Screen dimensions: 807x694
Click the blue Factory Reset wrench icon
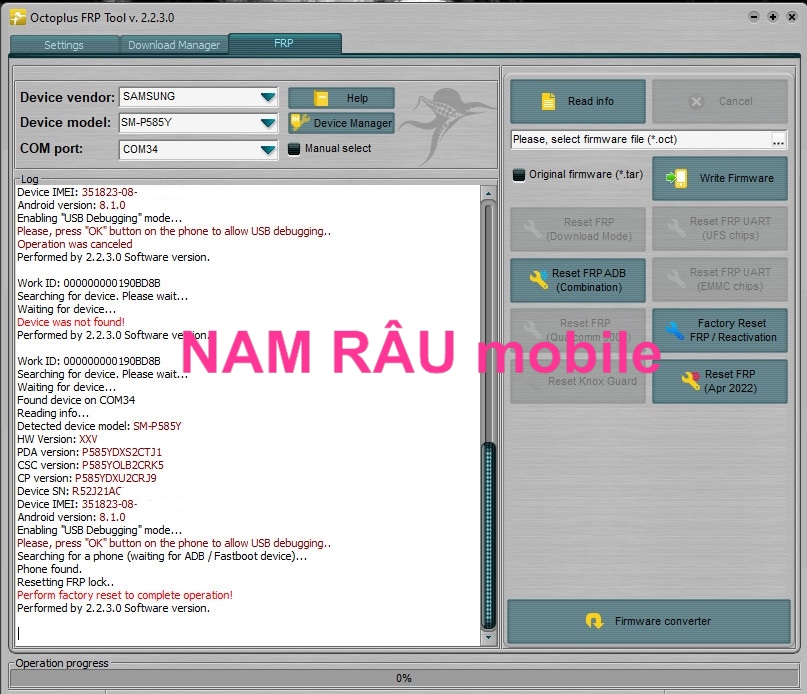pyautogui.click(x=675, y=331)
